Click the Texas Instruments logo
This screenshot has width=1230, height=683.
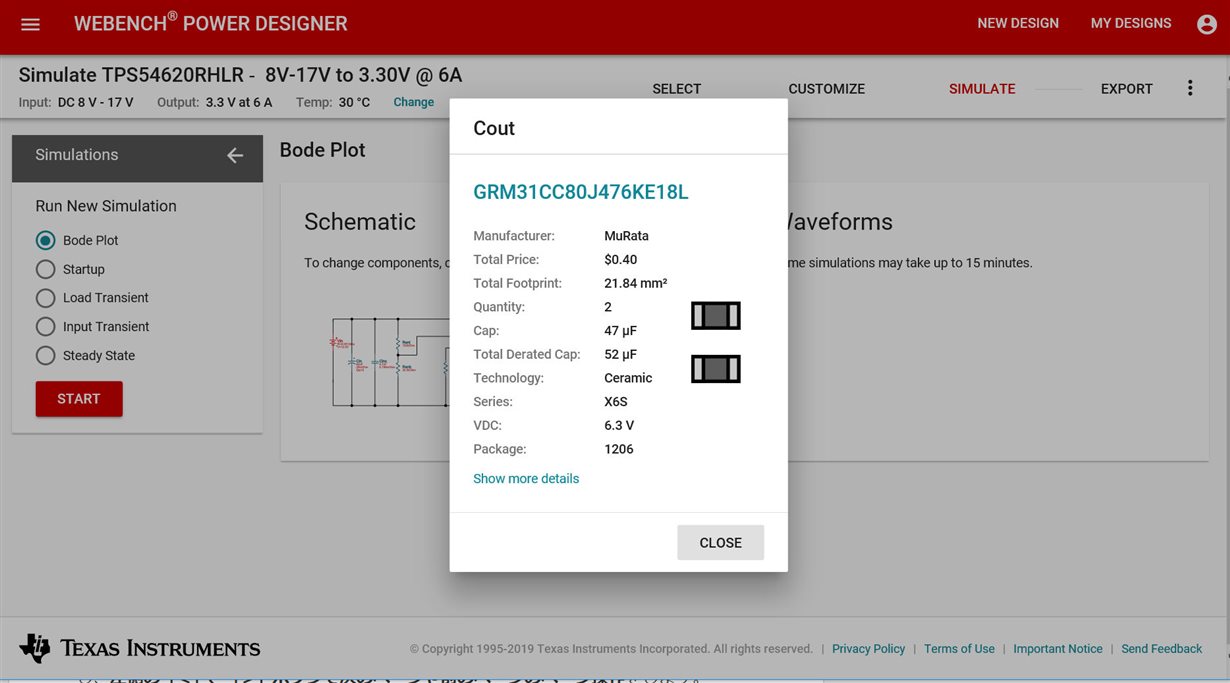[140, 648]
